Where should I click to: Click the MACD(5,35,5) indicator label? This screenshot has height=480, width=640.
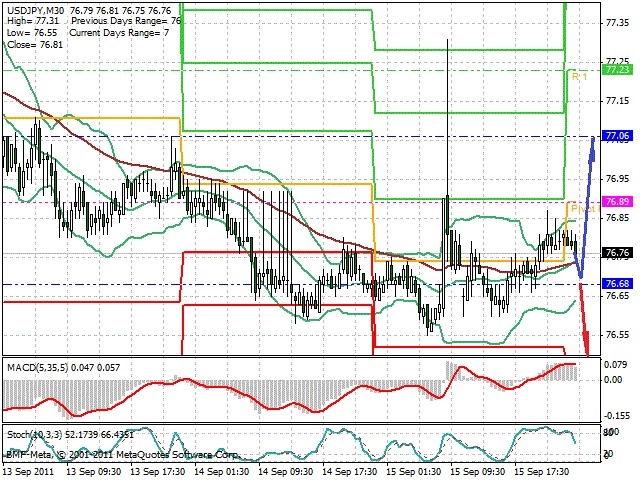tap(38, 368)
